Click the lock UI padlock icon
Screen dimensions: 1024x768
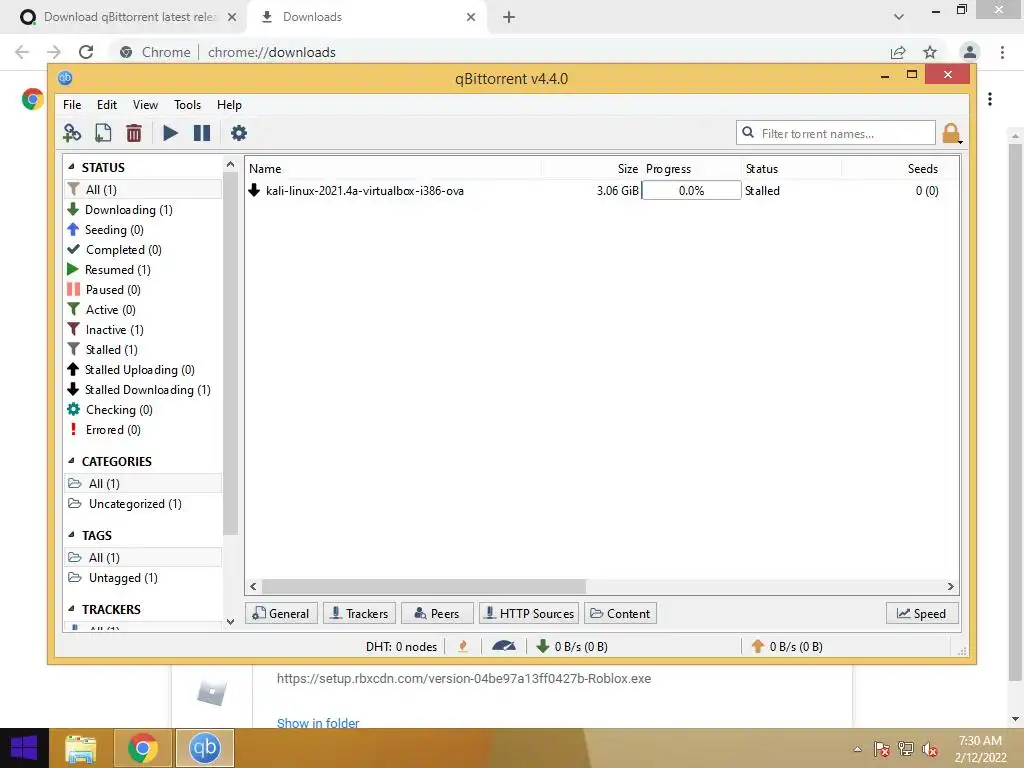(x=951, y=133)
